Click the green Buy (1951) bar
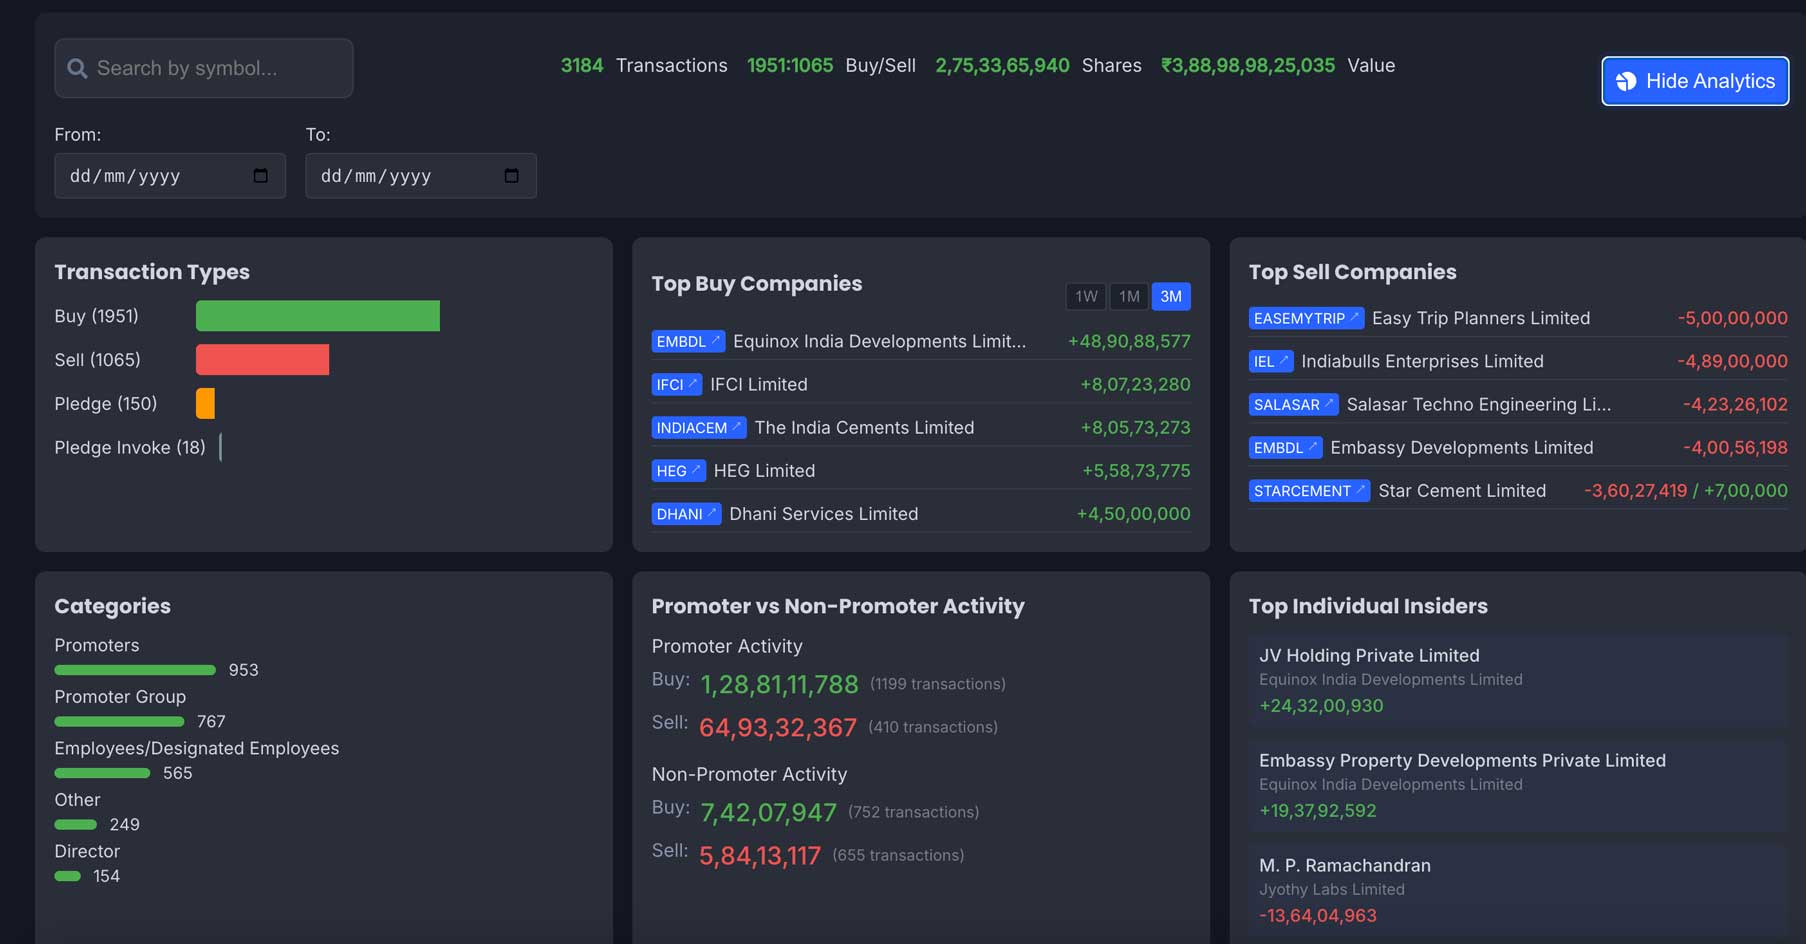1806x944 pixels. pos(318,316)
